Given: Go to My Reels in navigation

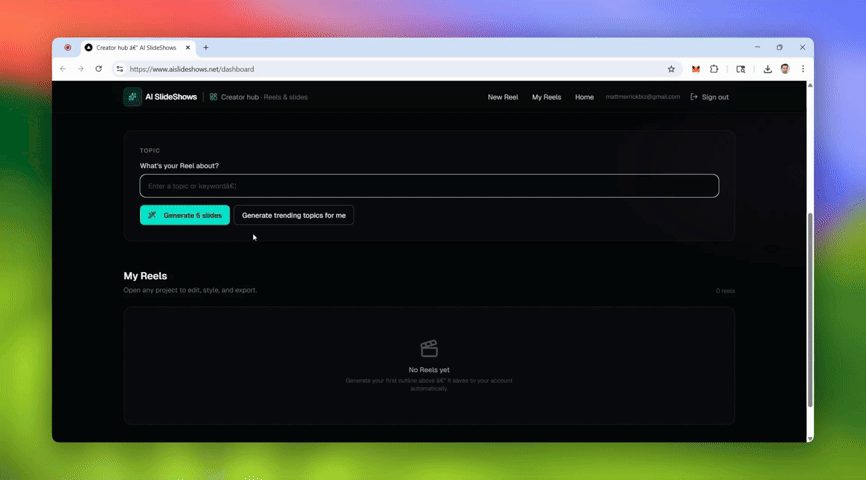Looking at the screenshot, I should 546,97.
